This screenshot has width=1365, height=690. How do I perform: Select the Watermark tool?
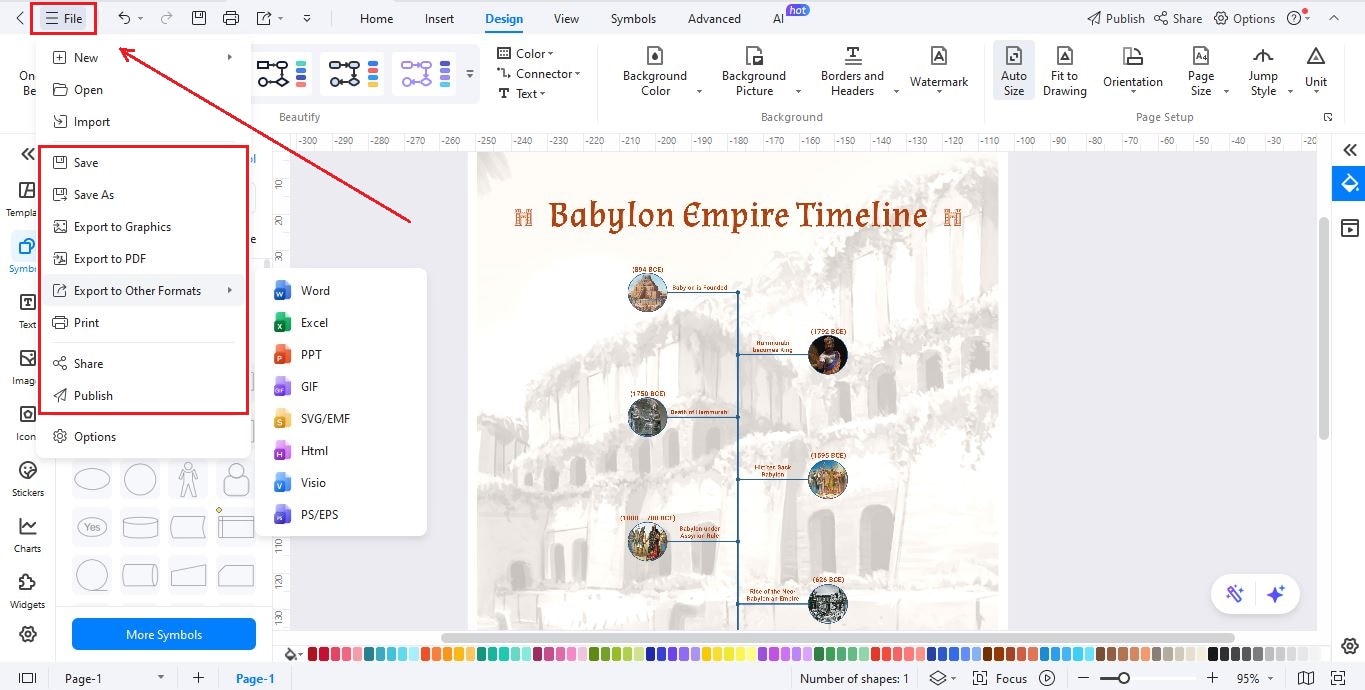[938, 70]
